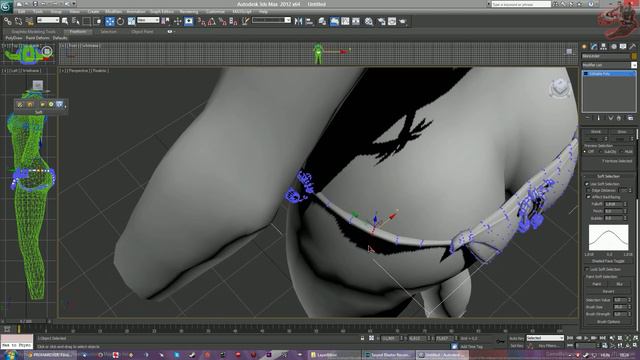Image resolution: width=640 pixels, height=360 pixels.
Task: Click the Align tool icon
Action: 309,21
